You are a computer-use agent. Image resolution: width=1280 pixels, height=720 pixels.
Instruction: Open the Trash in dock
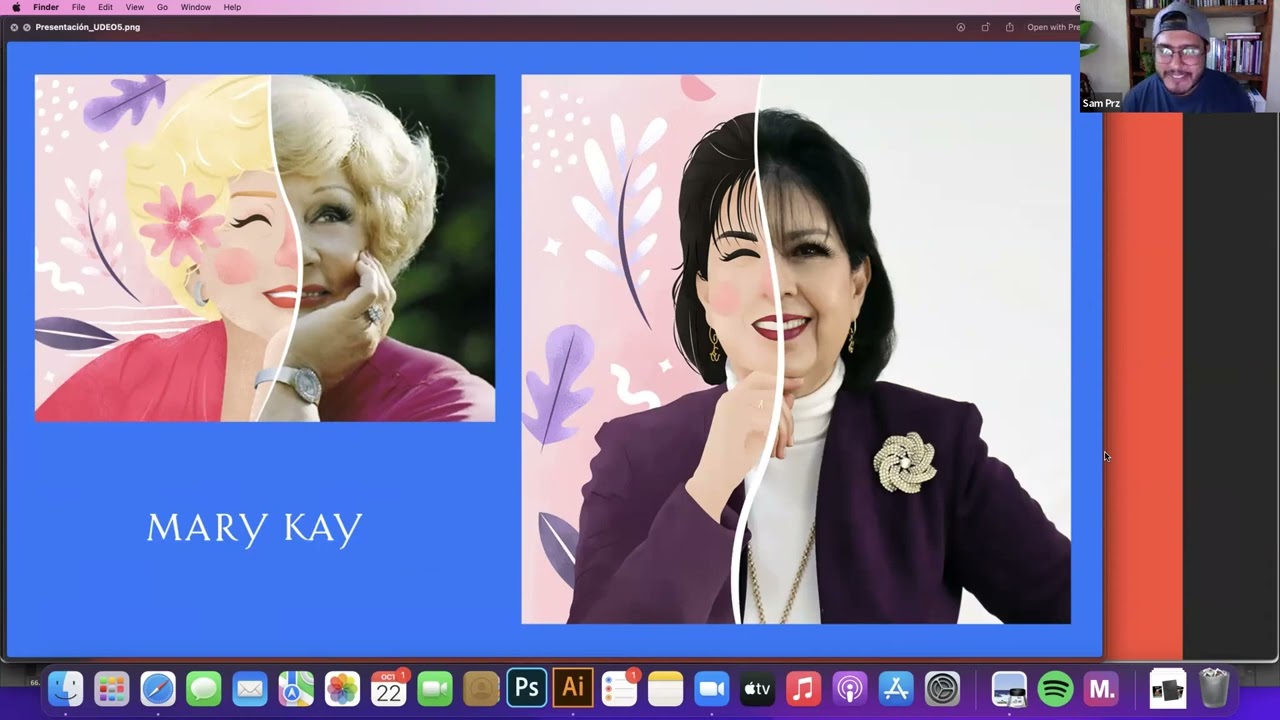[x=1214, y=688]
